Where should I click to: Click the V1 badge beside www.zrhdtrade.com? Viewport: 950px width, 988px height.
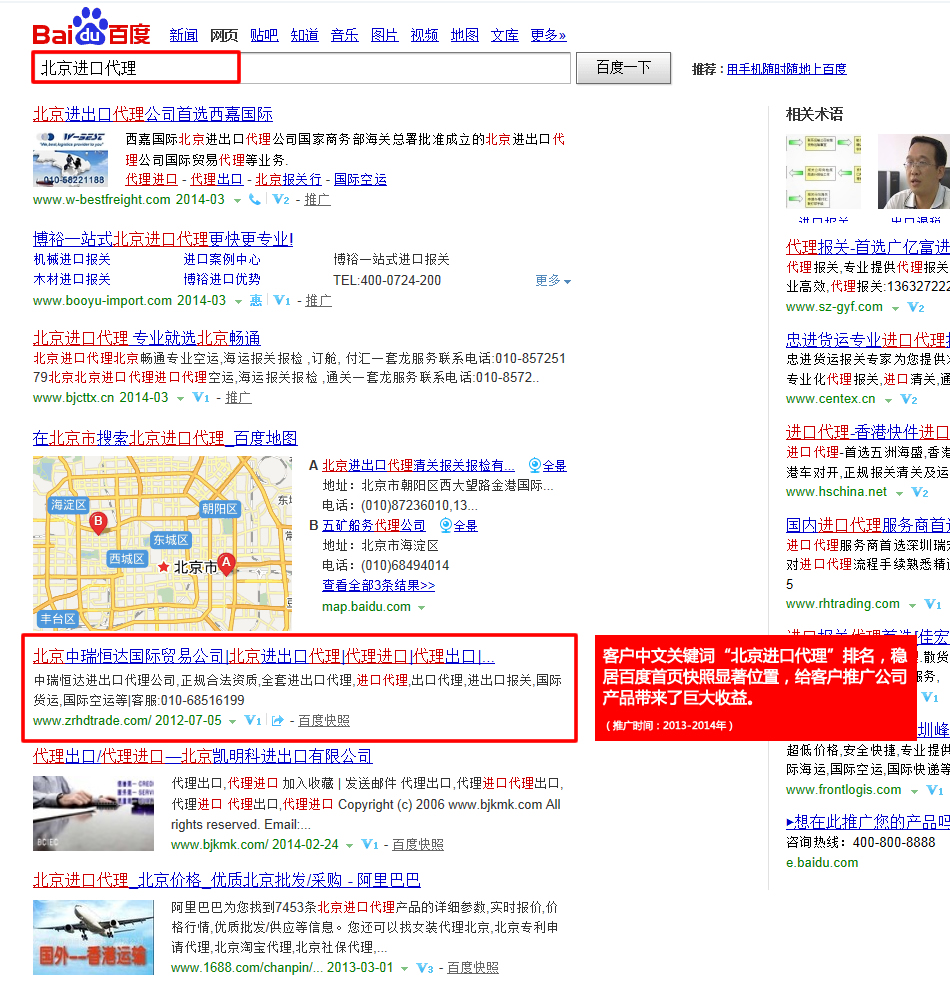tap(253, 720)
